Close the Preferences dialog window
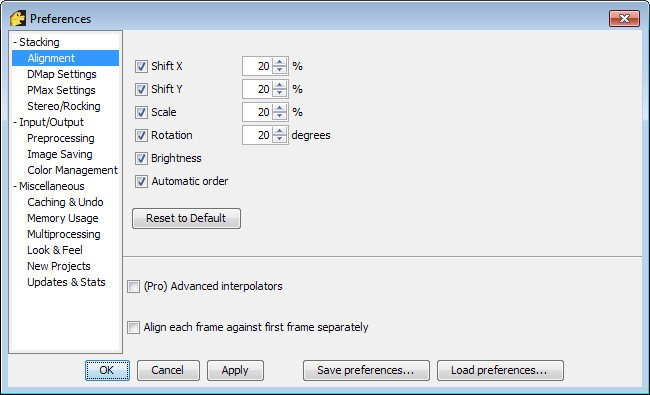Image resolution: width=650 pixels, height=395 pixels. (x=624, y=19)
